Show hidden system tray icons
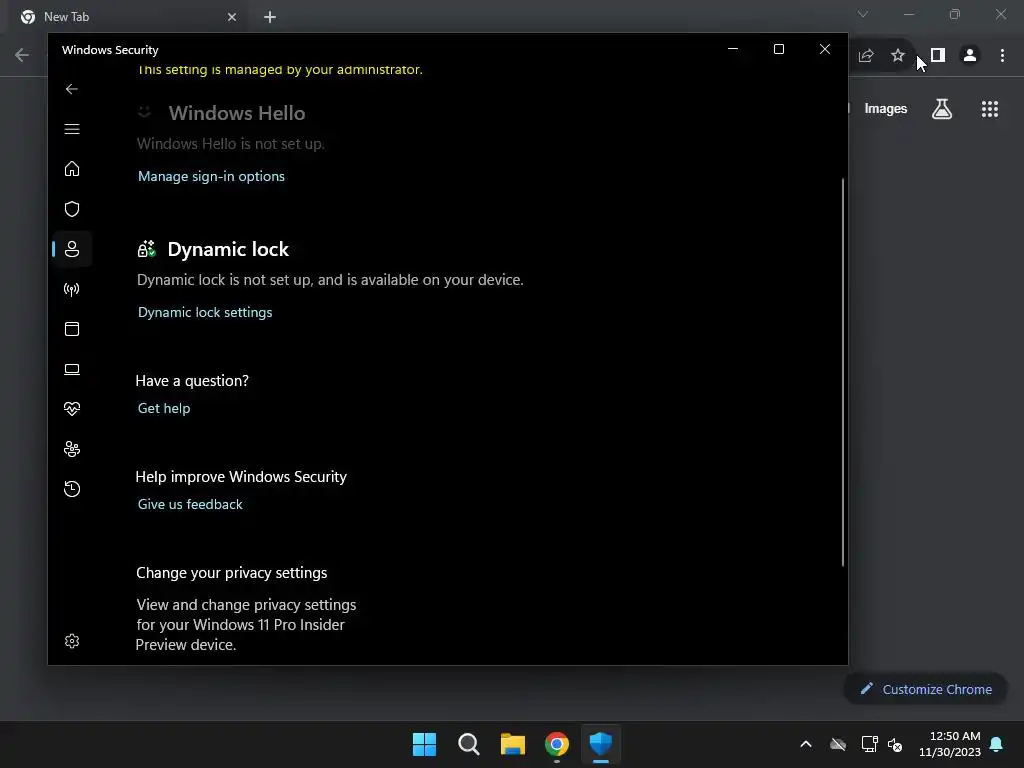 tap(806, 744)
